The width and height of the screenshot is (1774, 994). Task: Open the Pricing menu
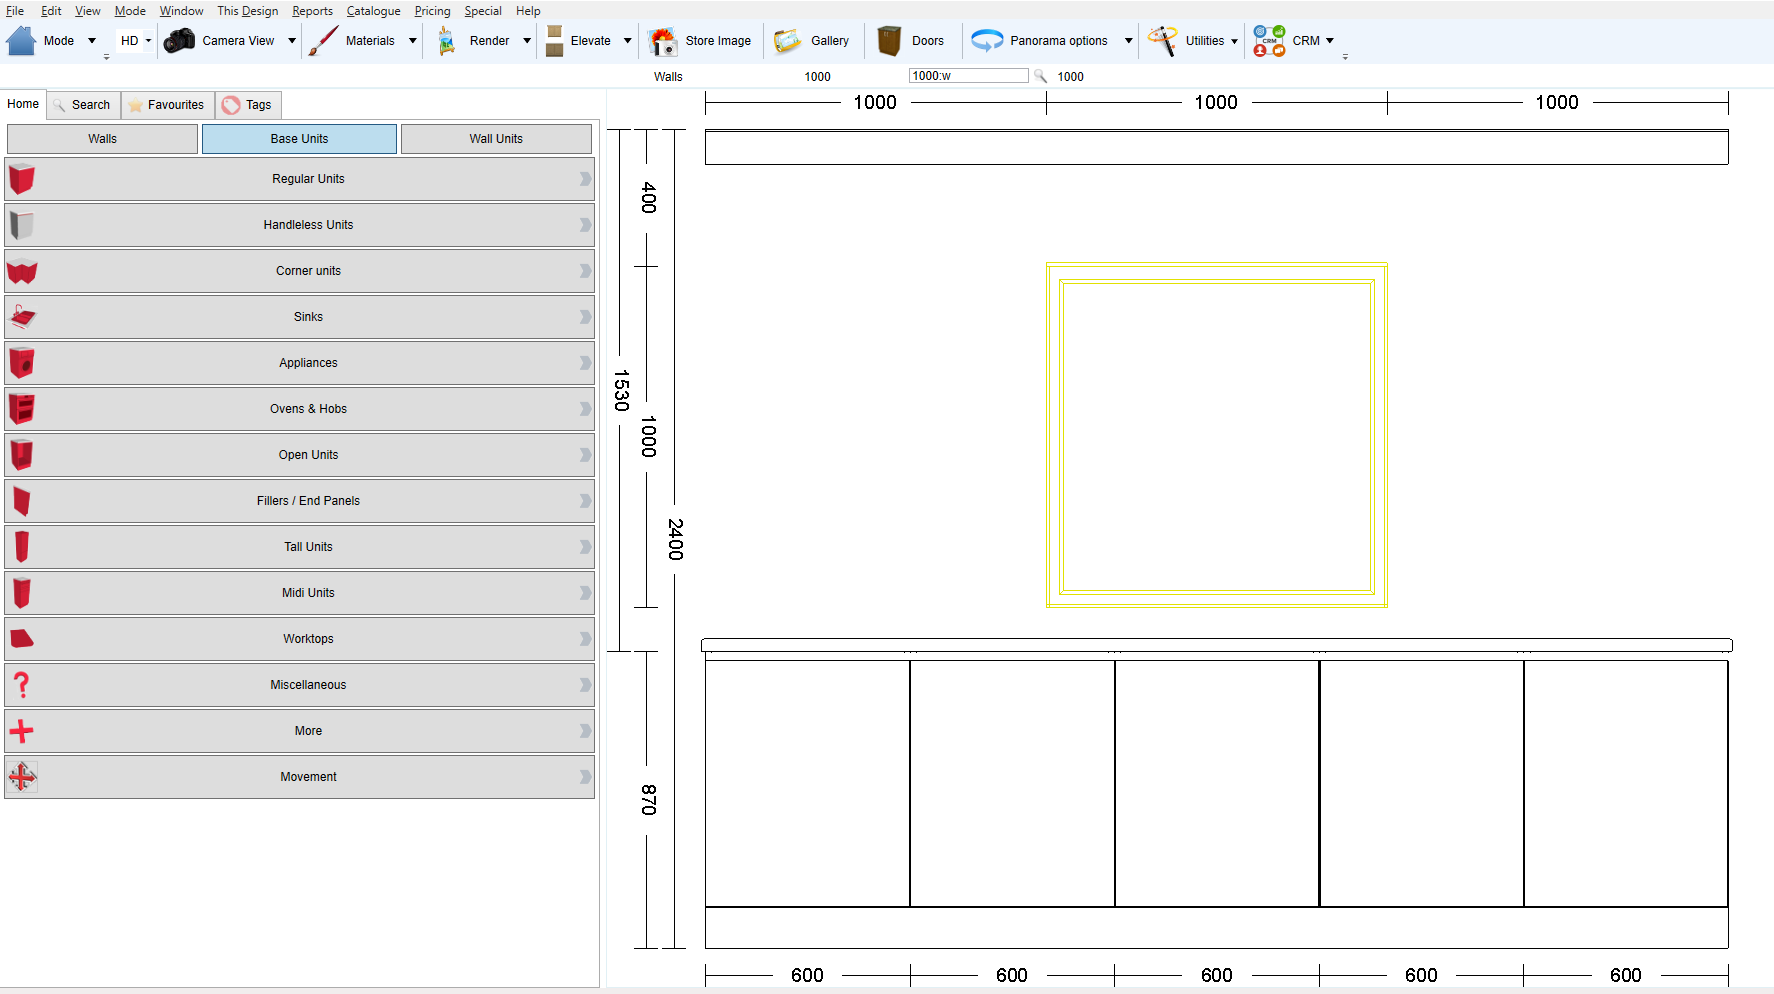432,11
